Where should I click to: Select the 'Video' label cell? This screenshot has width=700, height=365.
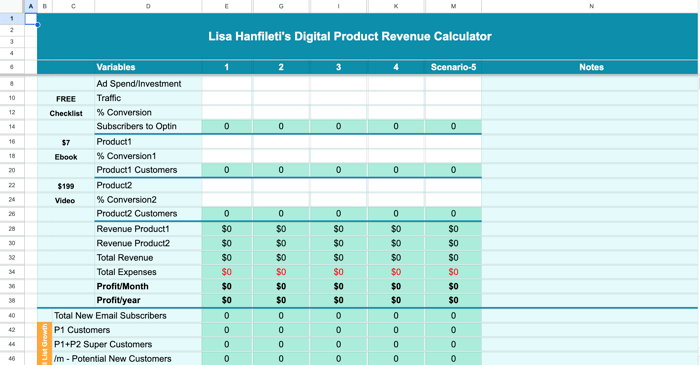[x=66, y=201]
